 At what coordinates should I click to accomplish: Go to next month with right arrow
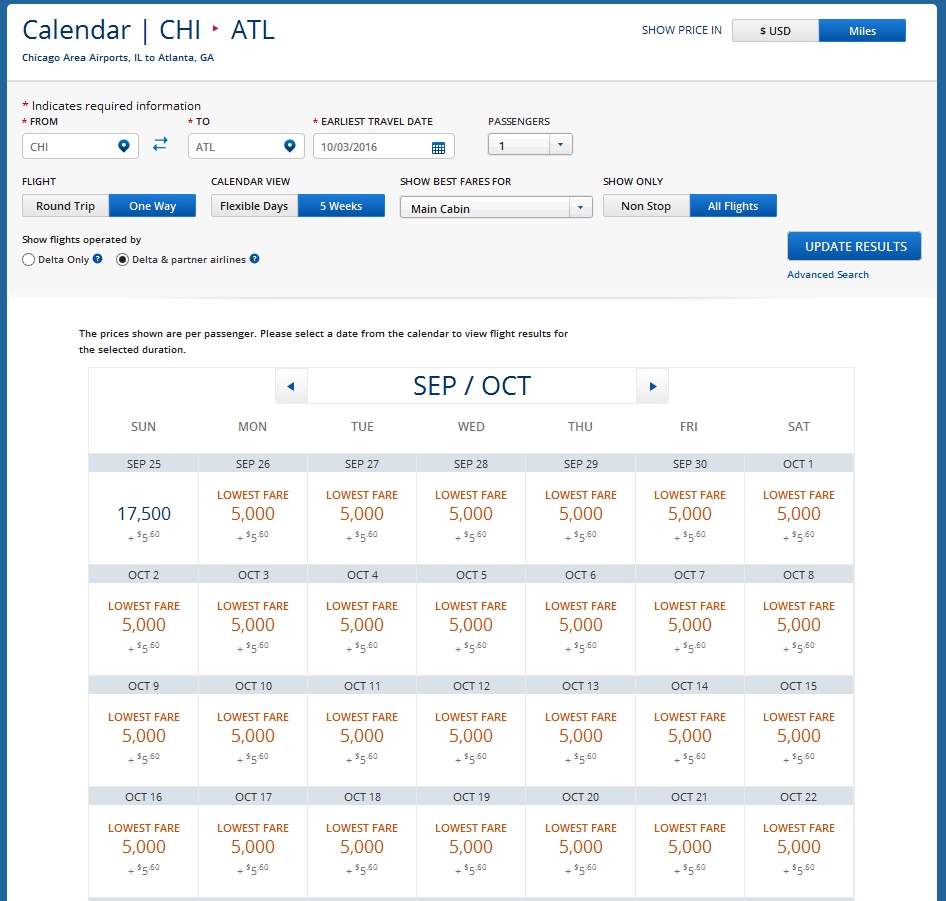point(652,386)
